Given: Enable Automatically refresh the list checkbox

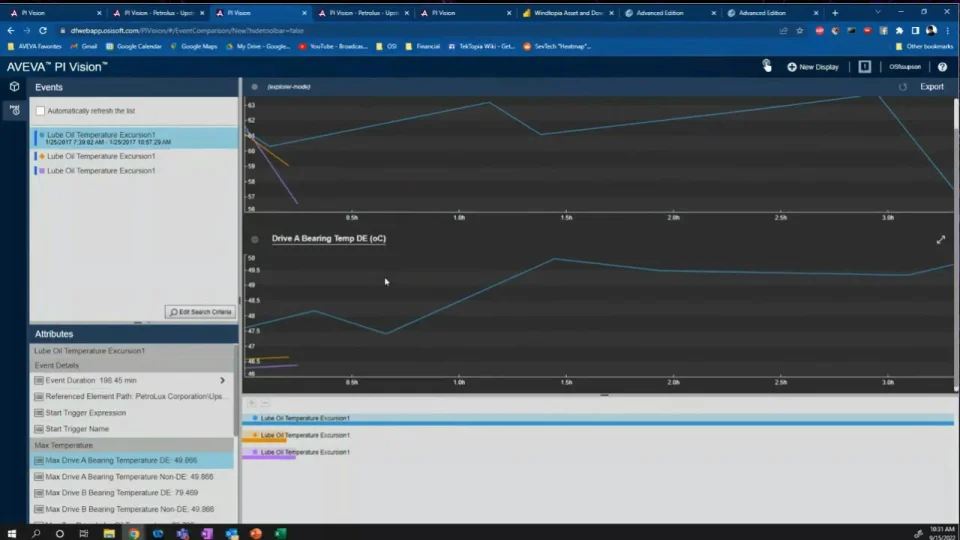Looking at the screenshot, I should click(40, 111).
